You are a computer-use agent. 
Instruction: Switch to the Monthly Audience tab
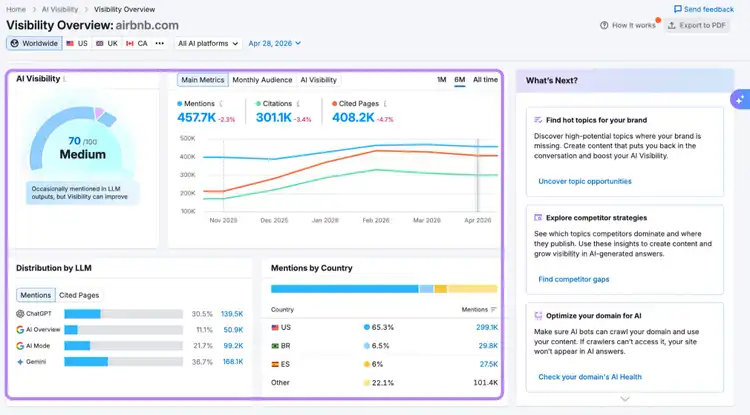click(x=262, y=80)
